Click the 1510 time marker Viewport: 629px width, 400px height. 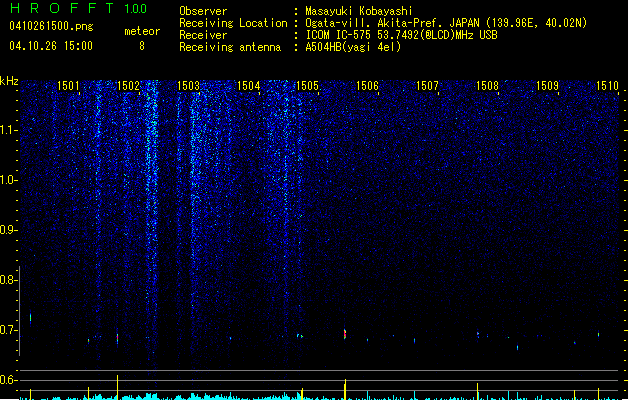point(607,86)
